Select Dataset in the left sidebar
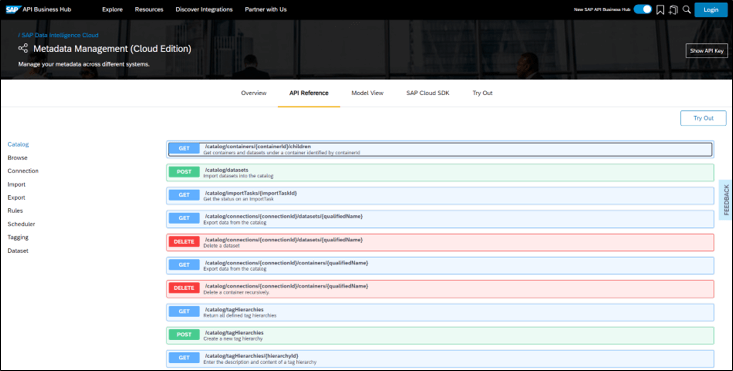This screenshot has height=371, width=733. (18, 251)
